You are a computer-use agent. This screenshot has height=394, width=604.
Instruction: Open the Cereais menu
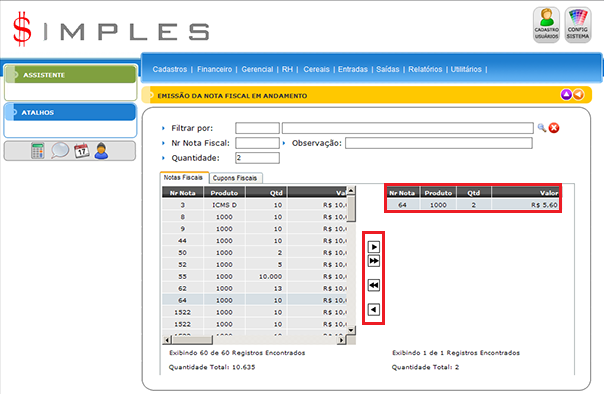click(316, 69)
